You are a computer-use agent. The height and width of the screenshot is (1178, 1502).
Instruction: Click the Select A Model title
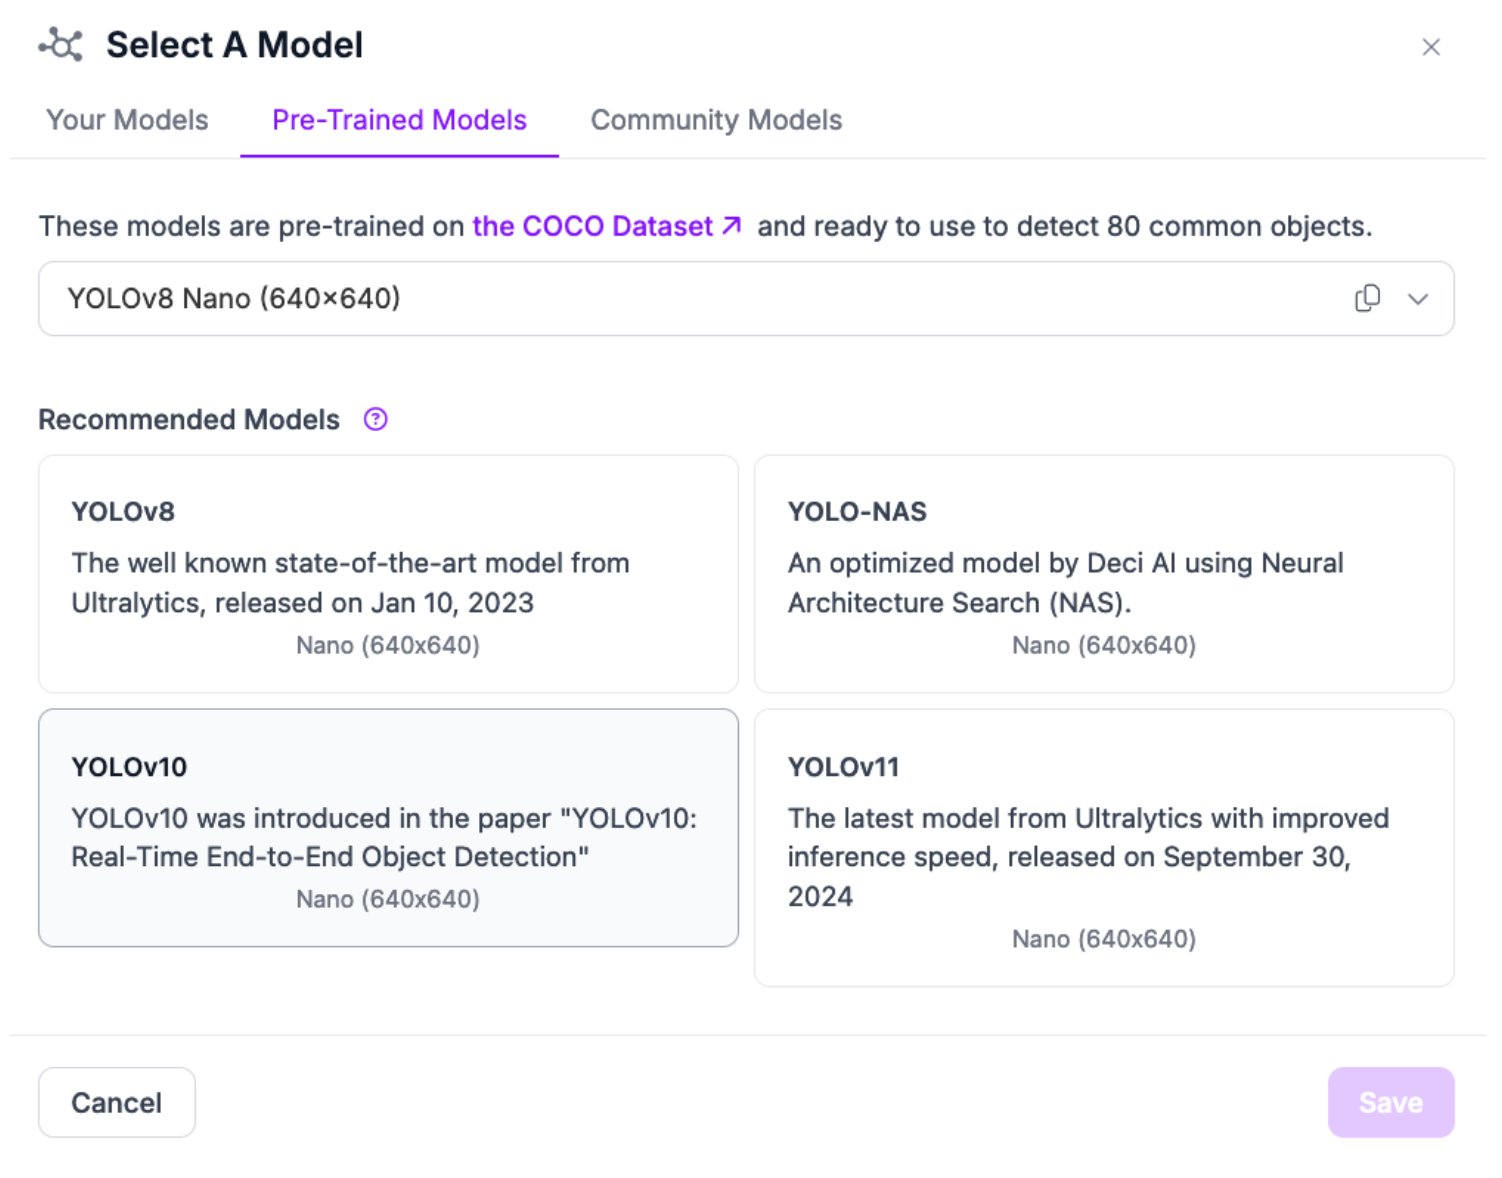click(x=234, y=45)
